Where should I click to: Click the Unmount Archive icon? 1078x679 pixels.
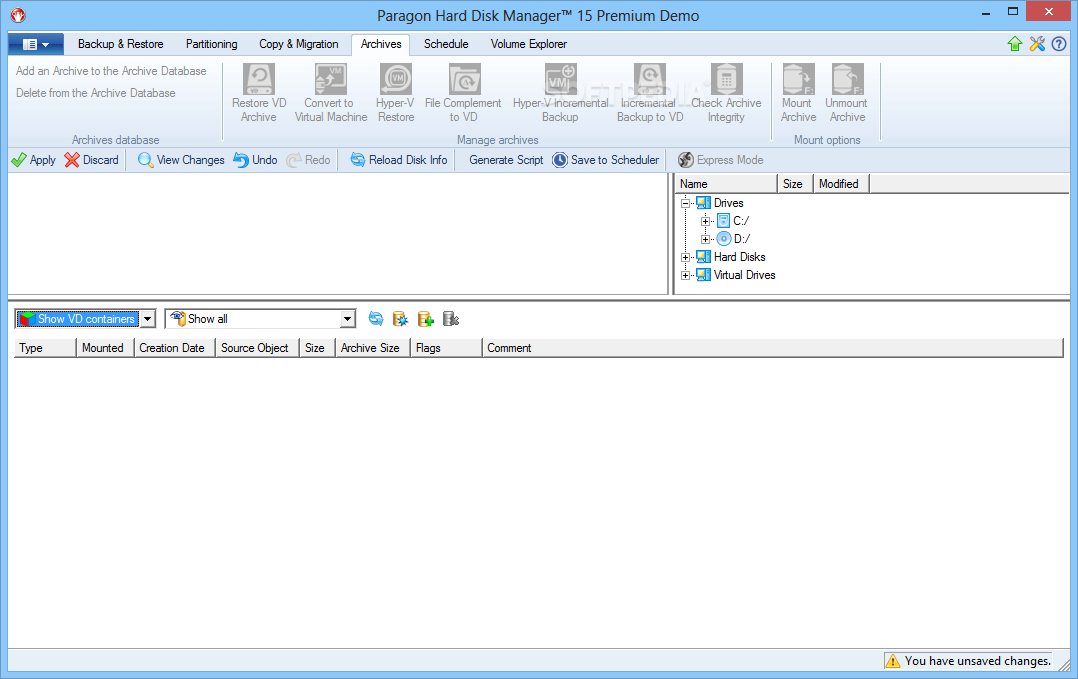(847, 79)
